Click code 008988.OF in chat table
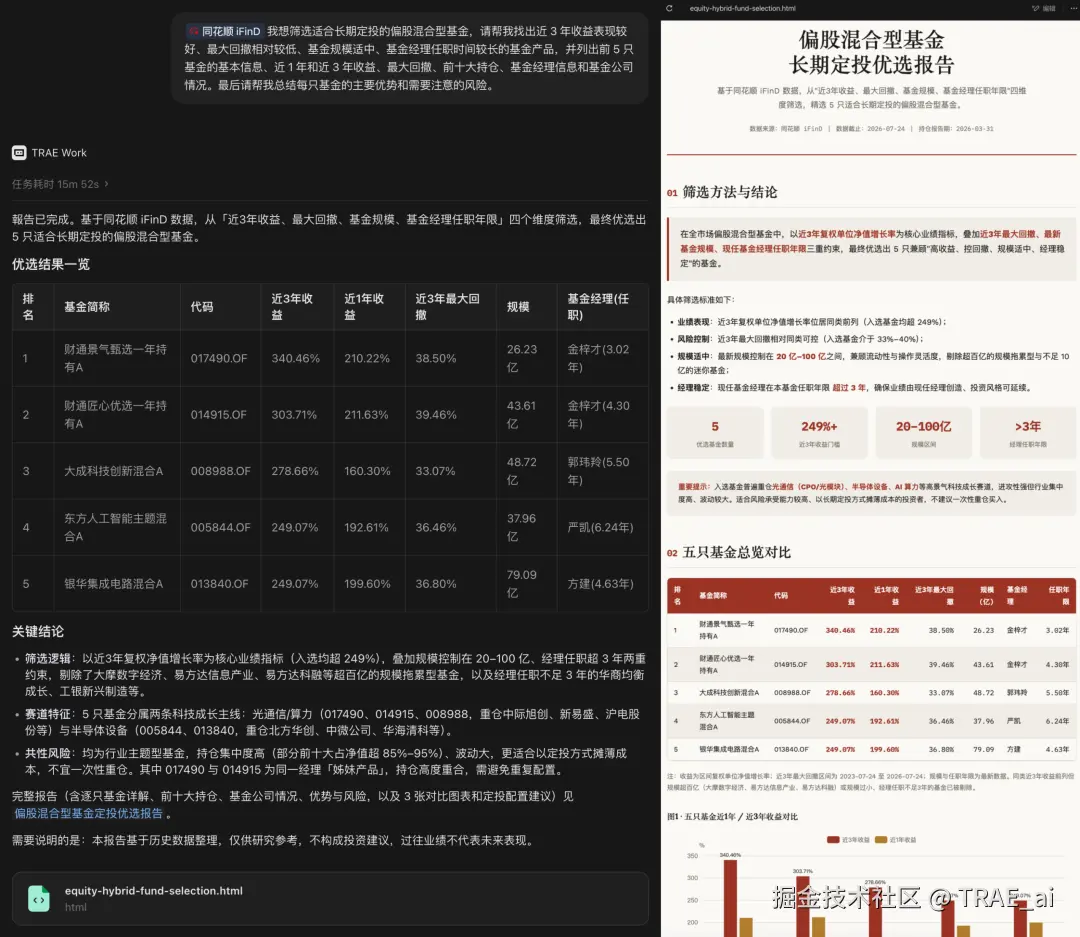The width and height of the screenshot is (1080, 937). pos(220,471)
